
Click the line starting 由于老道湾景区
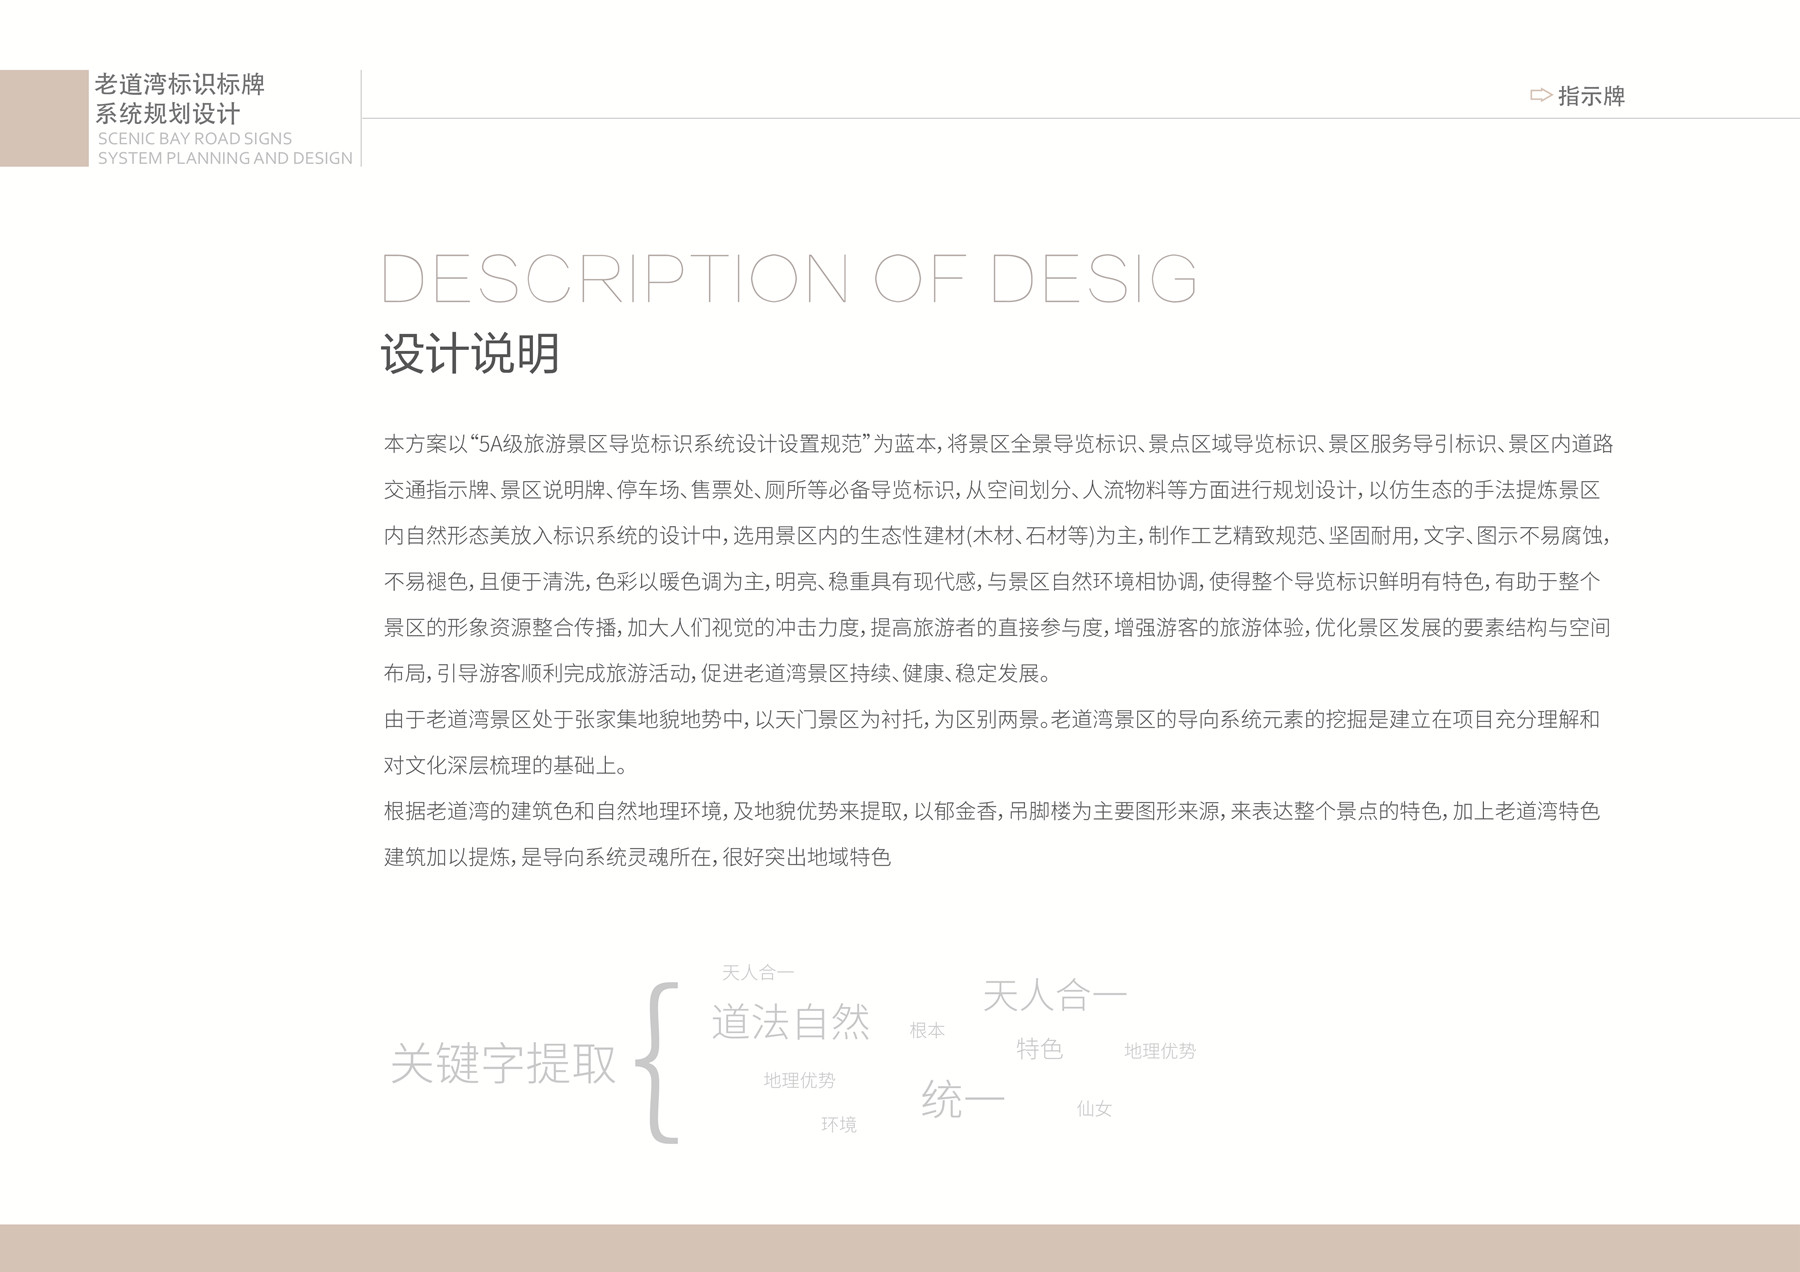pos(992,720)
